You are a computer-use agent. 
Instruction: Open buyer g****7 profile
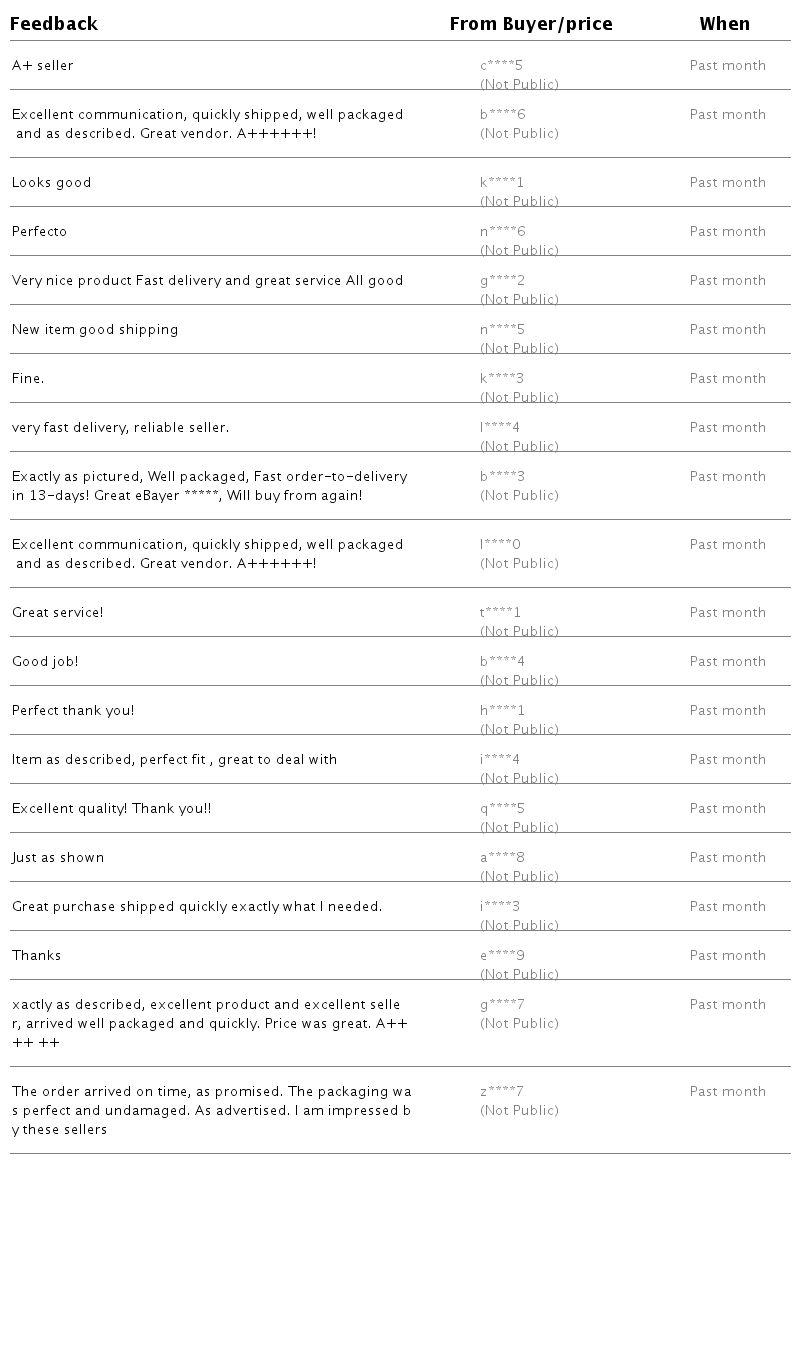[x=503, y=1005]
